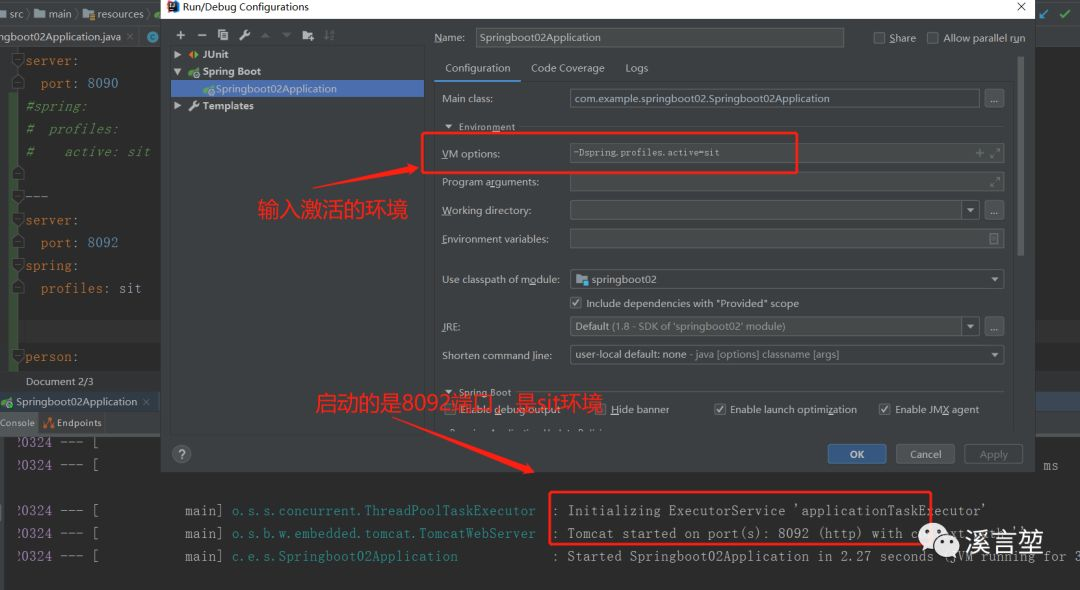Viewport: 1080px width, 590px height.
Task: Copy the configuration using the duplicate icon
Action: [x=222, y=35]
